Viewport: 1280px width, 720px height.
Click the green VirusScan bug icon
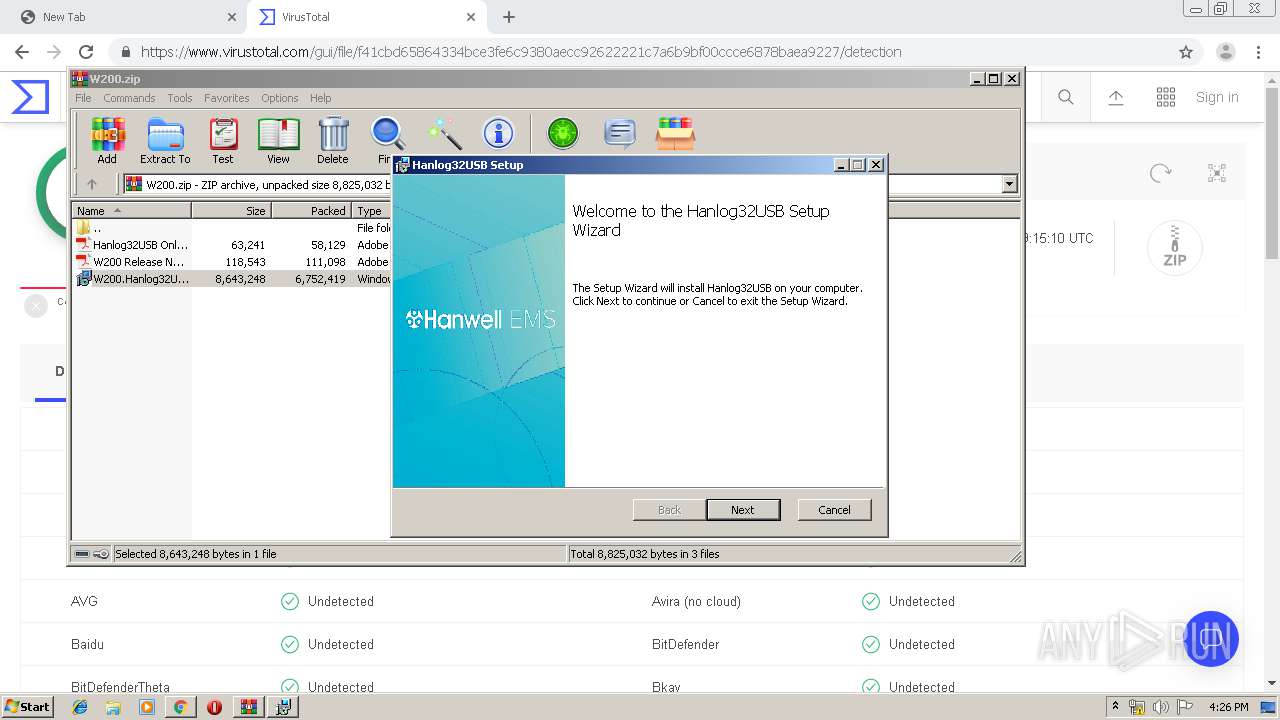pyautogui.click(x=563, y=134)
